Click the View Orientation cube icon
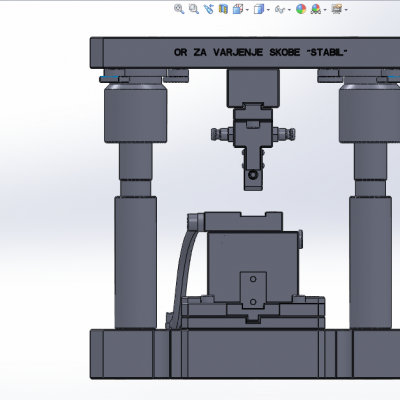Screen dimensions: 400x400 coord(238,9)
